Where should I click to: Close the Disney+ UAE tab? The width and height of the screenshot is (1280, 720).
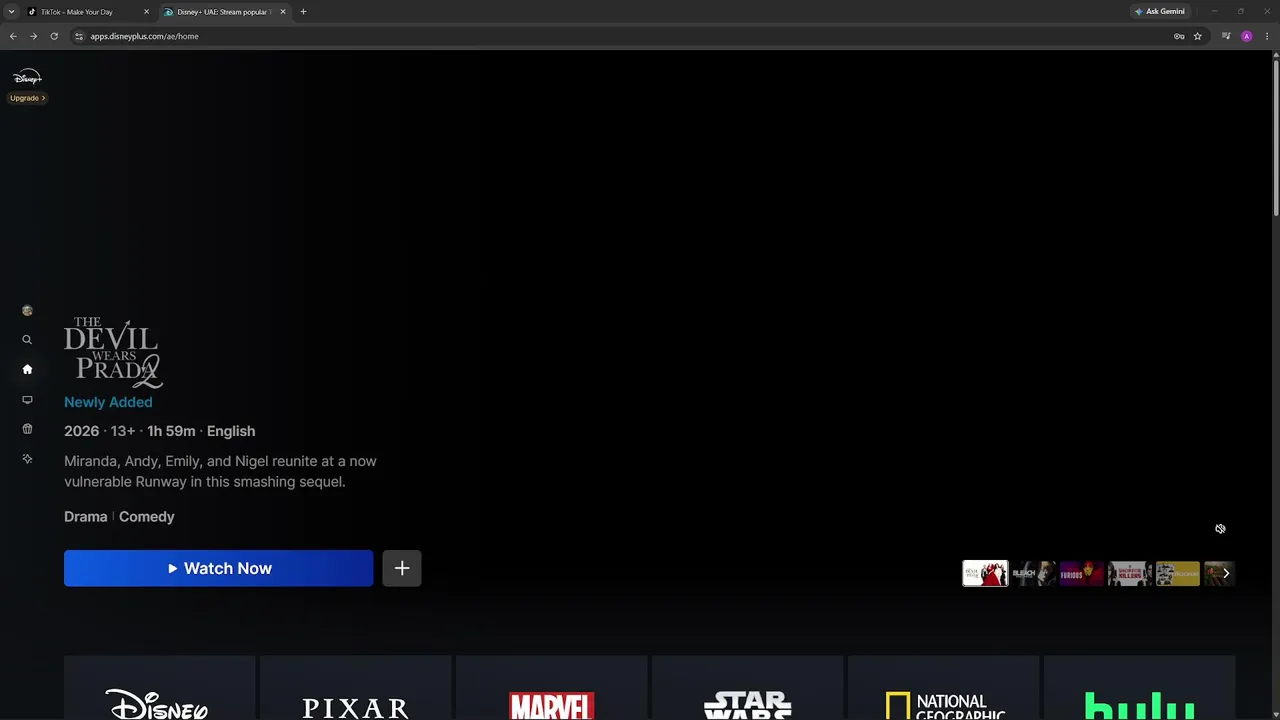(283, 12)
